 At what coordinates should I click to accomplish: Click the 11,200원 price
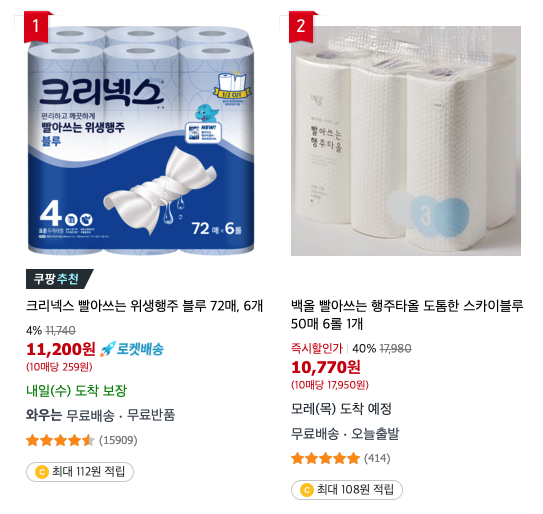point(61,349)
